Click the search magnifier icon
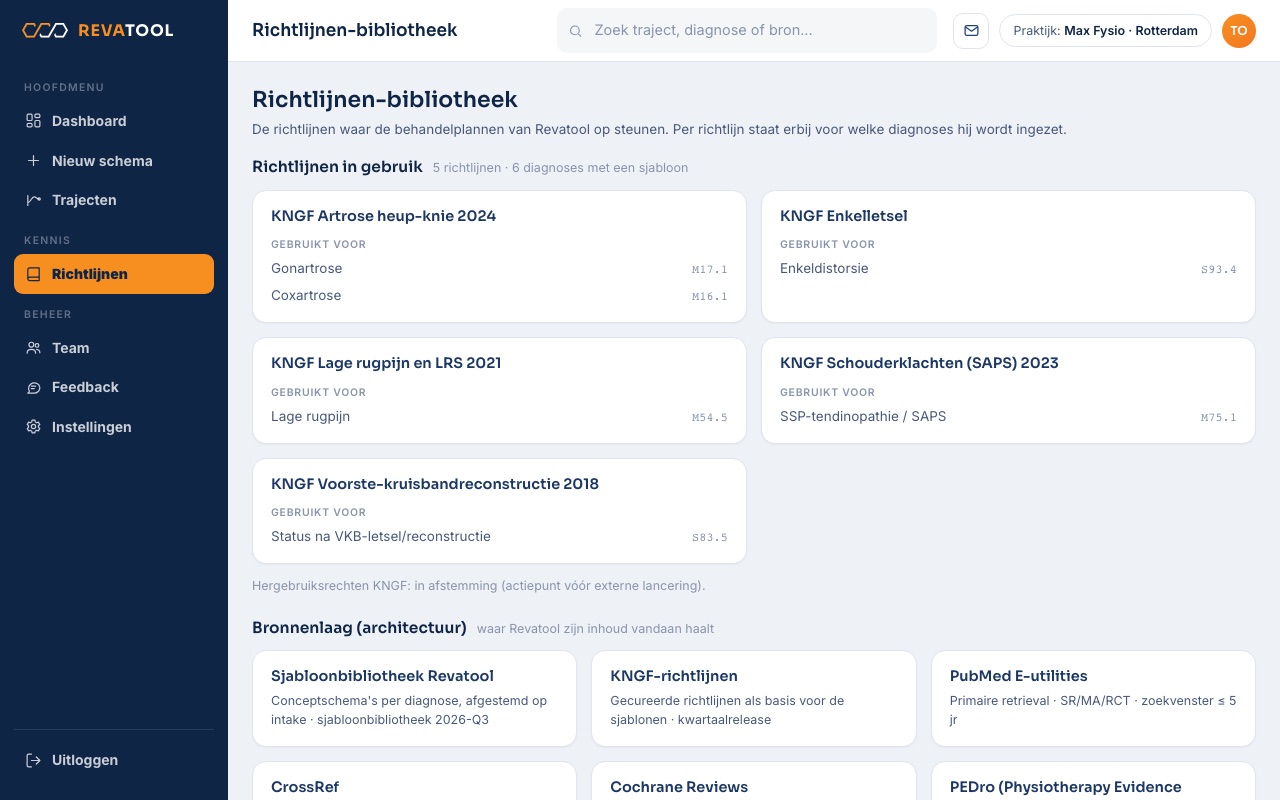1280x800 pixels. click(576, 31)
